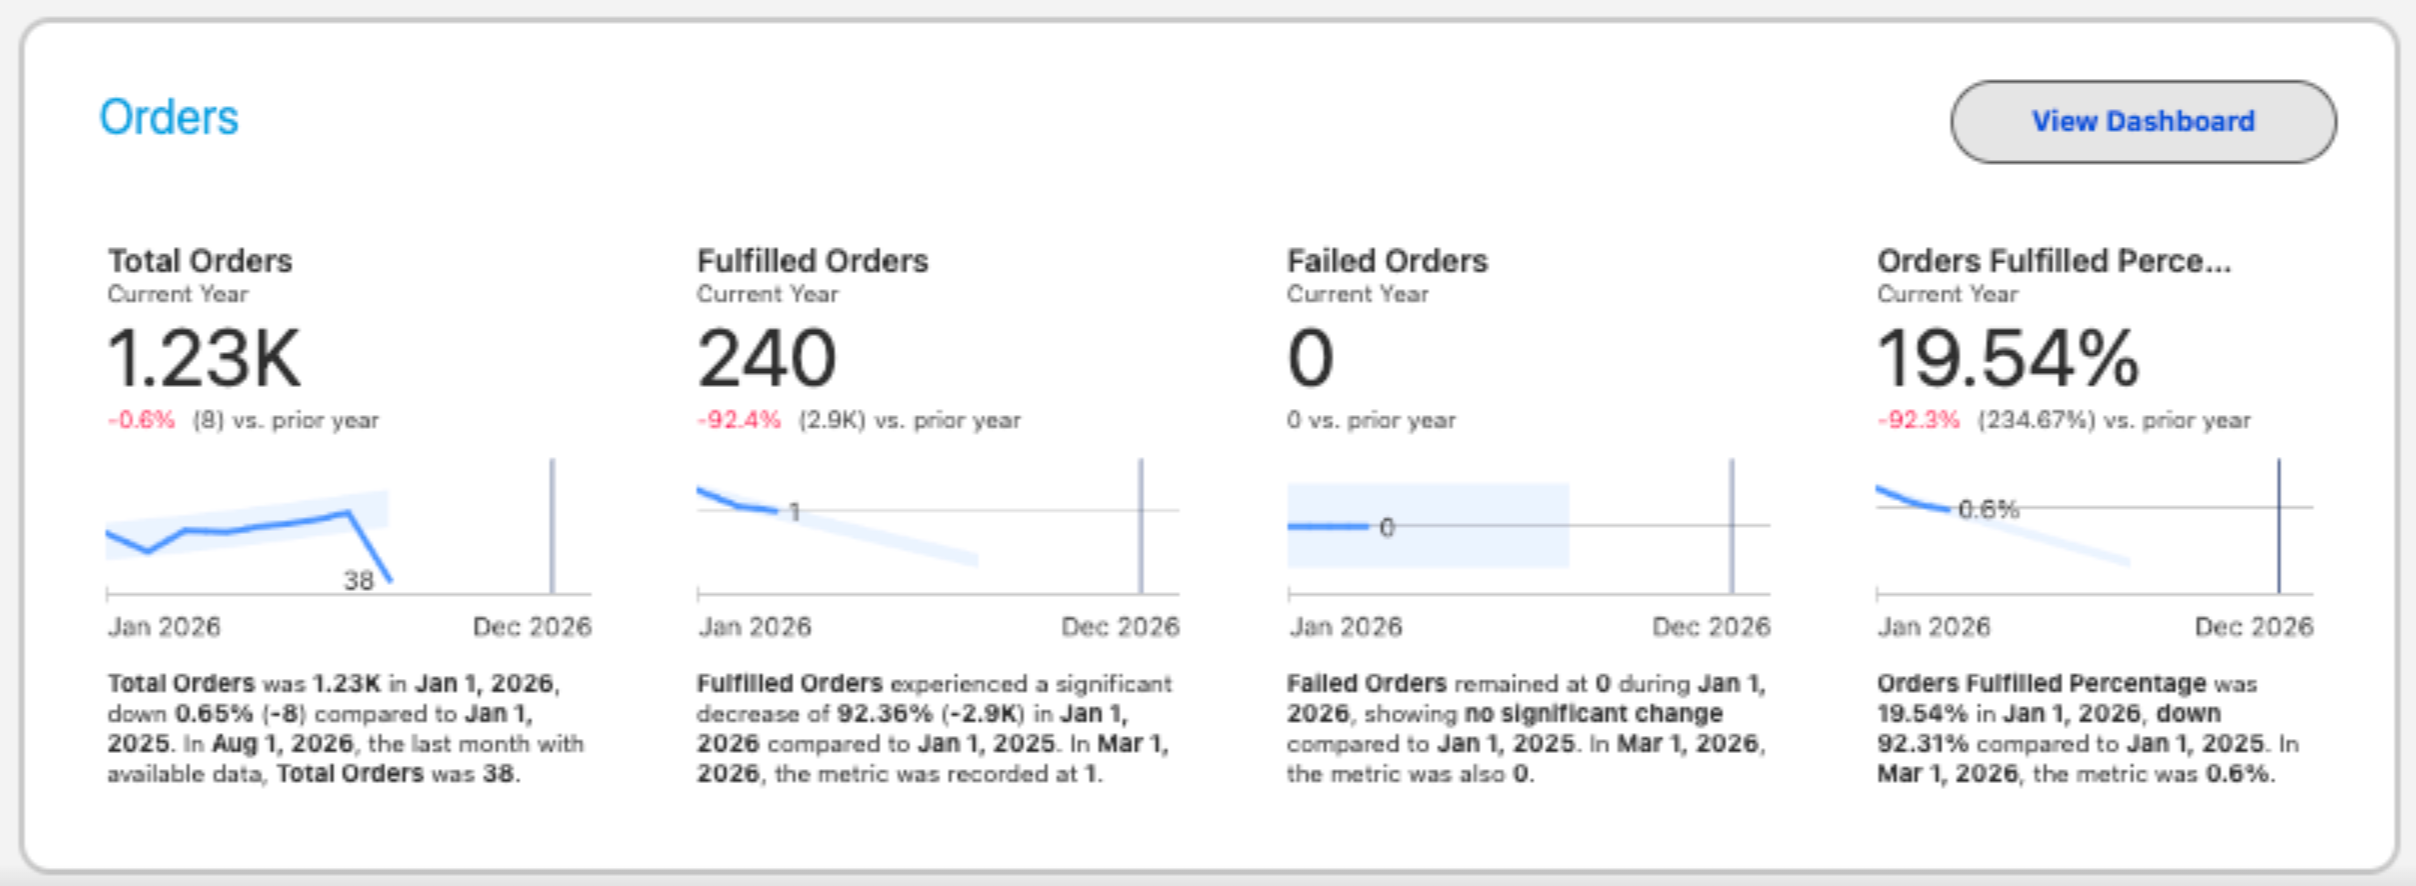Click Jan 2026 axis label under Total Orders chart
This screenshot has height=886, width=2416.
coord(164,627)
